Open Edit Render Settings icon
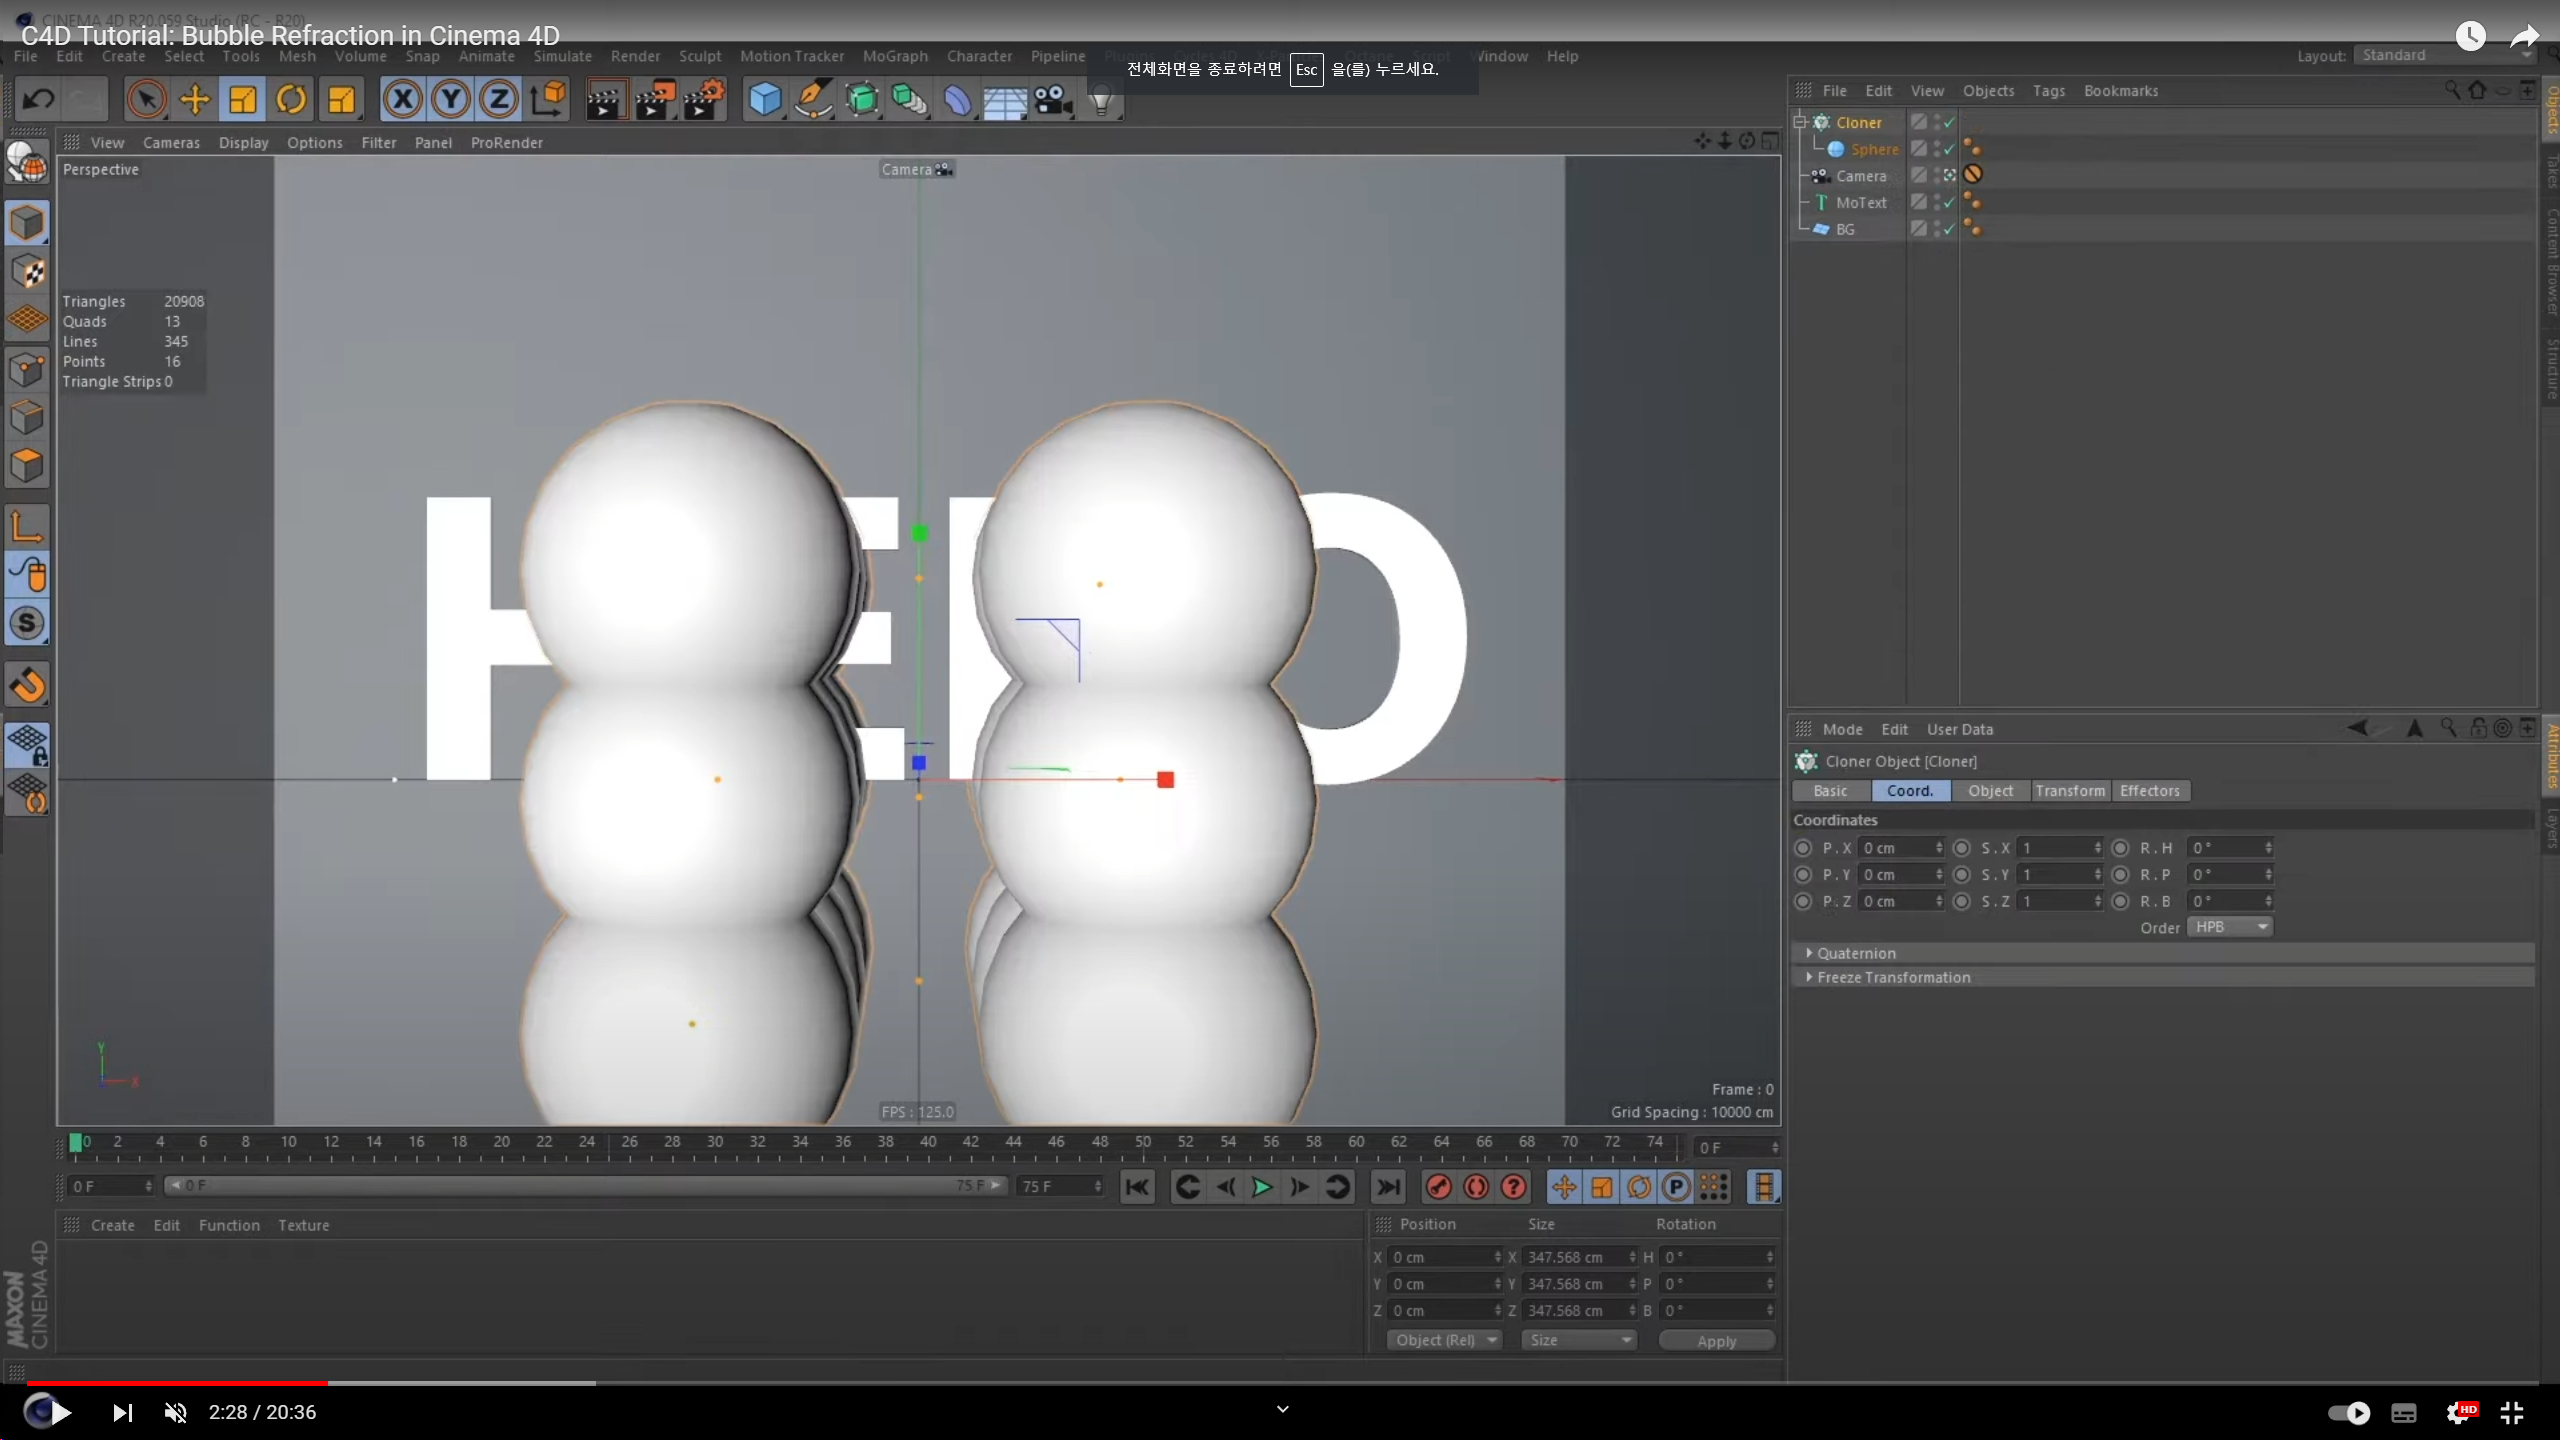Screen dimensions: 2560x1440 tap(704, 100)
